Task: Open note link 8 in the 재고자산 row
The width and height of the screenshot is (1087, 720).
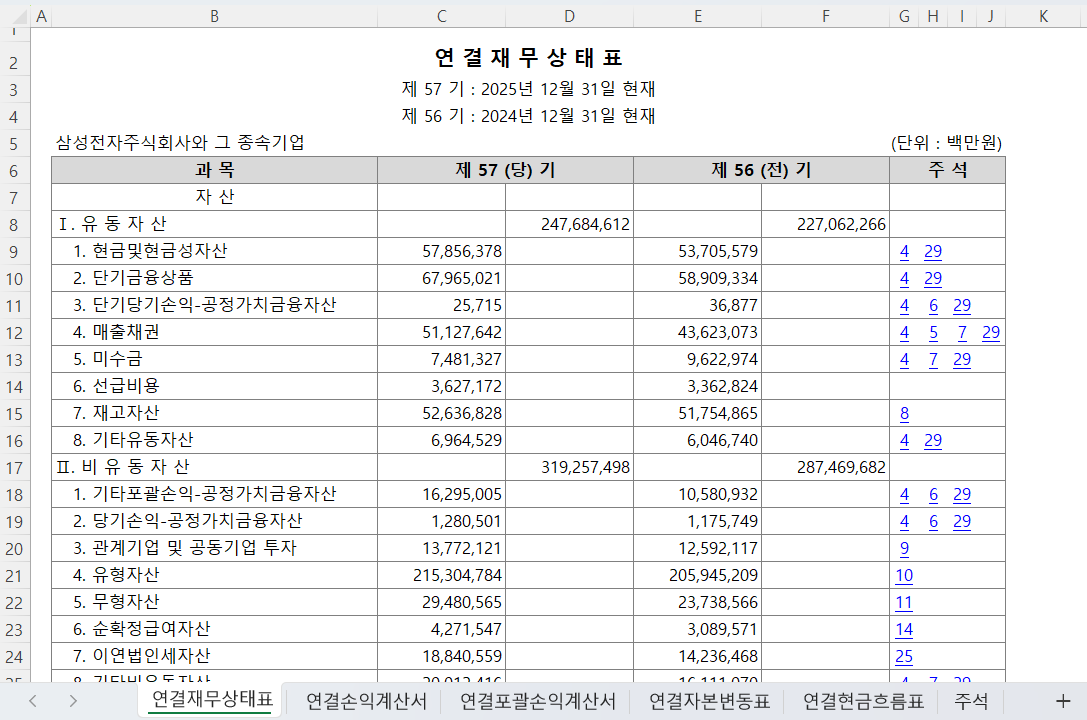Action: point(904,414)
